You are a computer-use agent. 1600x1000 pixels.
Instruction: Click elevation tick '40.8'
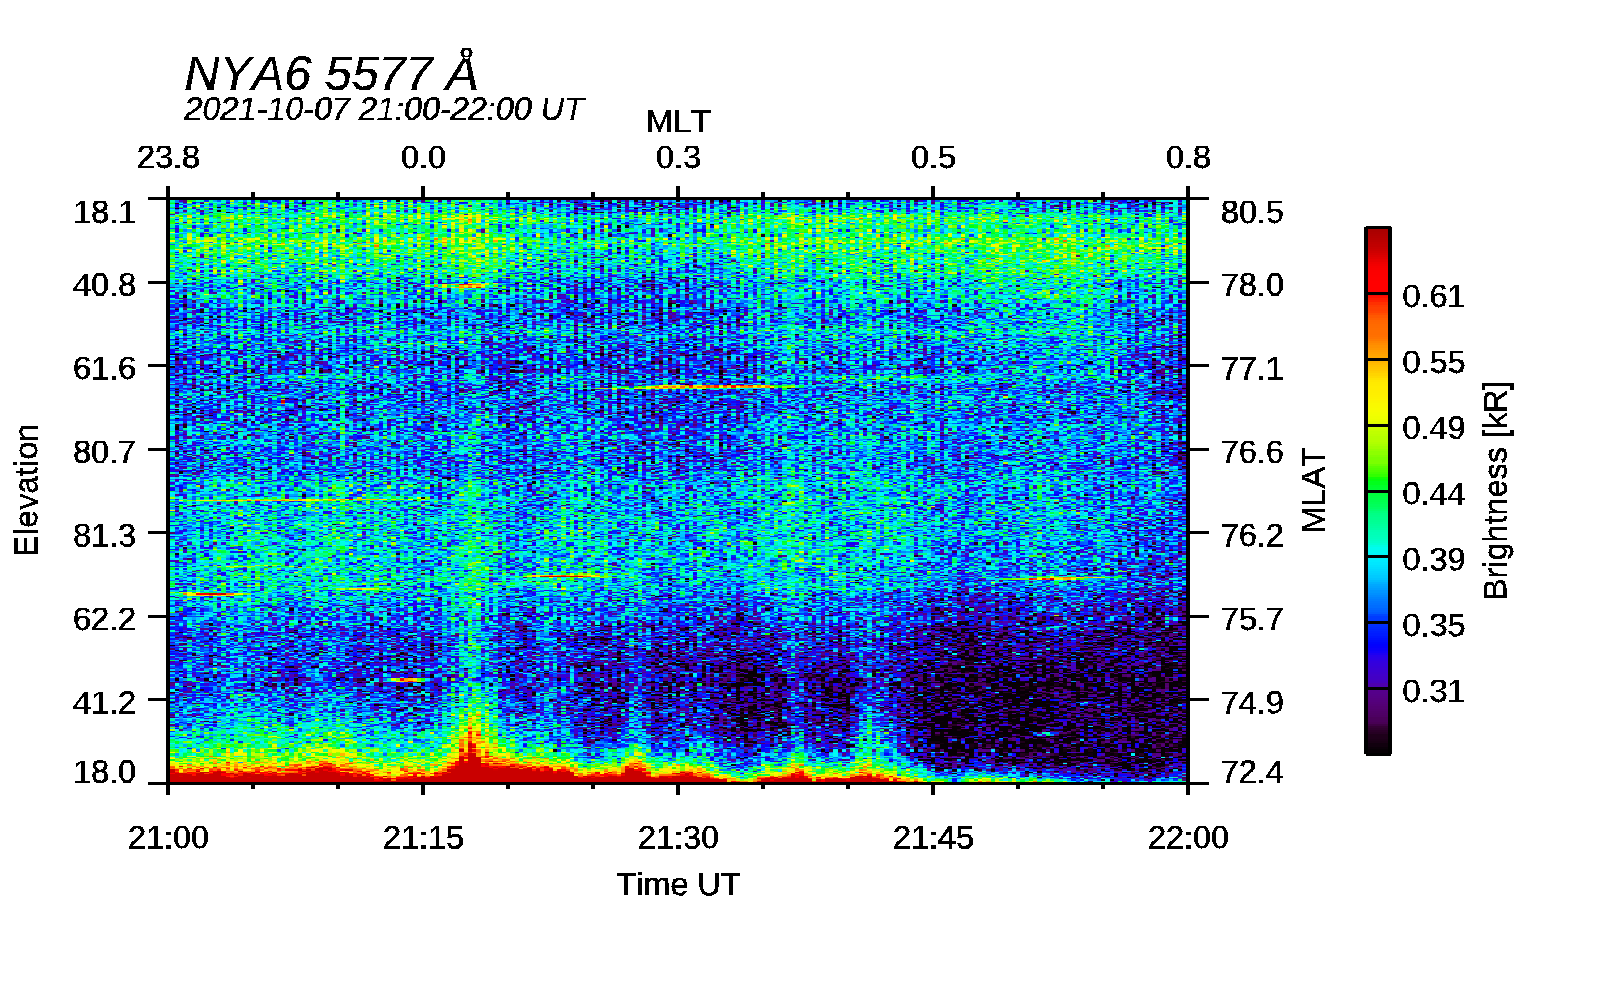pos(104,285)
